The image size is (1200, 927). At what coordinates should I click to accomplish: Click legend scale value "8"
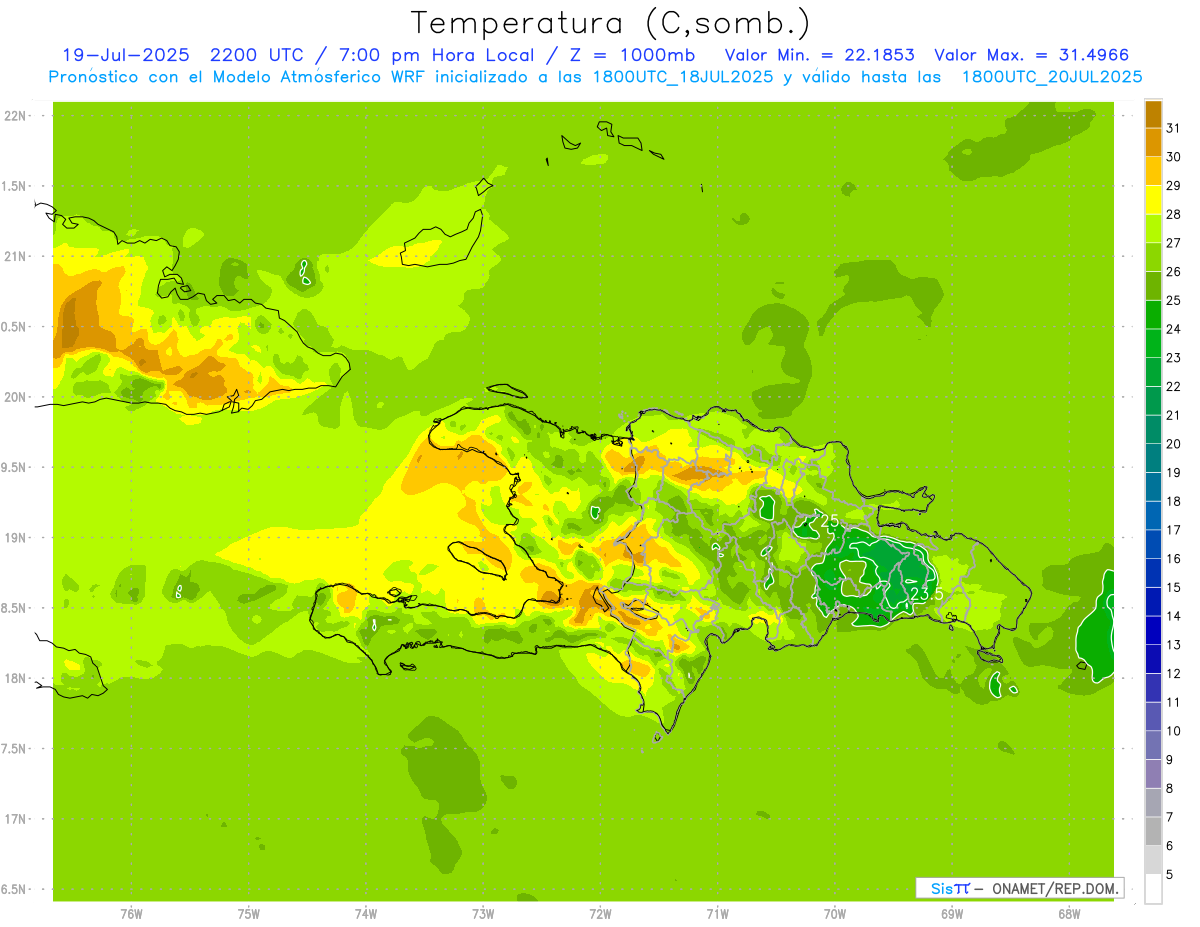coord(1170,788)
